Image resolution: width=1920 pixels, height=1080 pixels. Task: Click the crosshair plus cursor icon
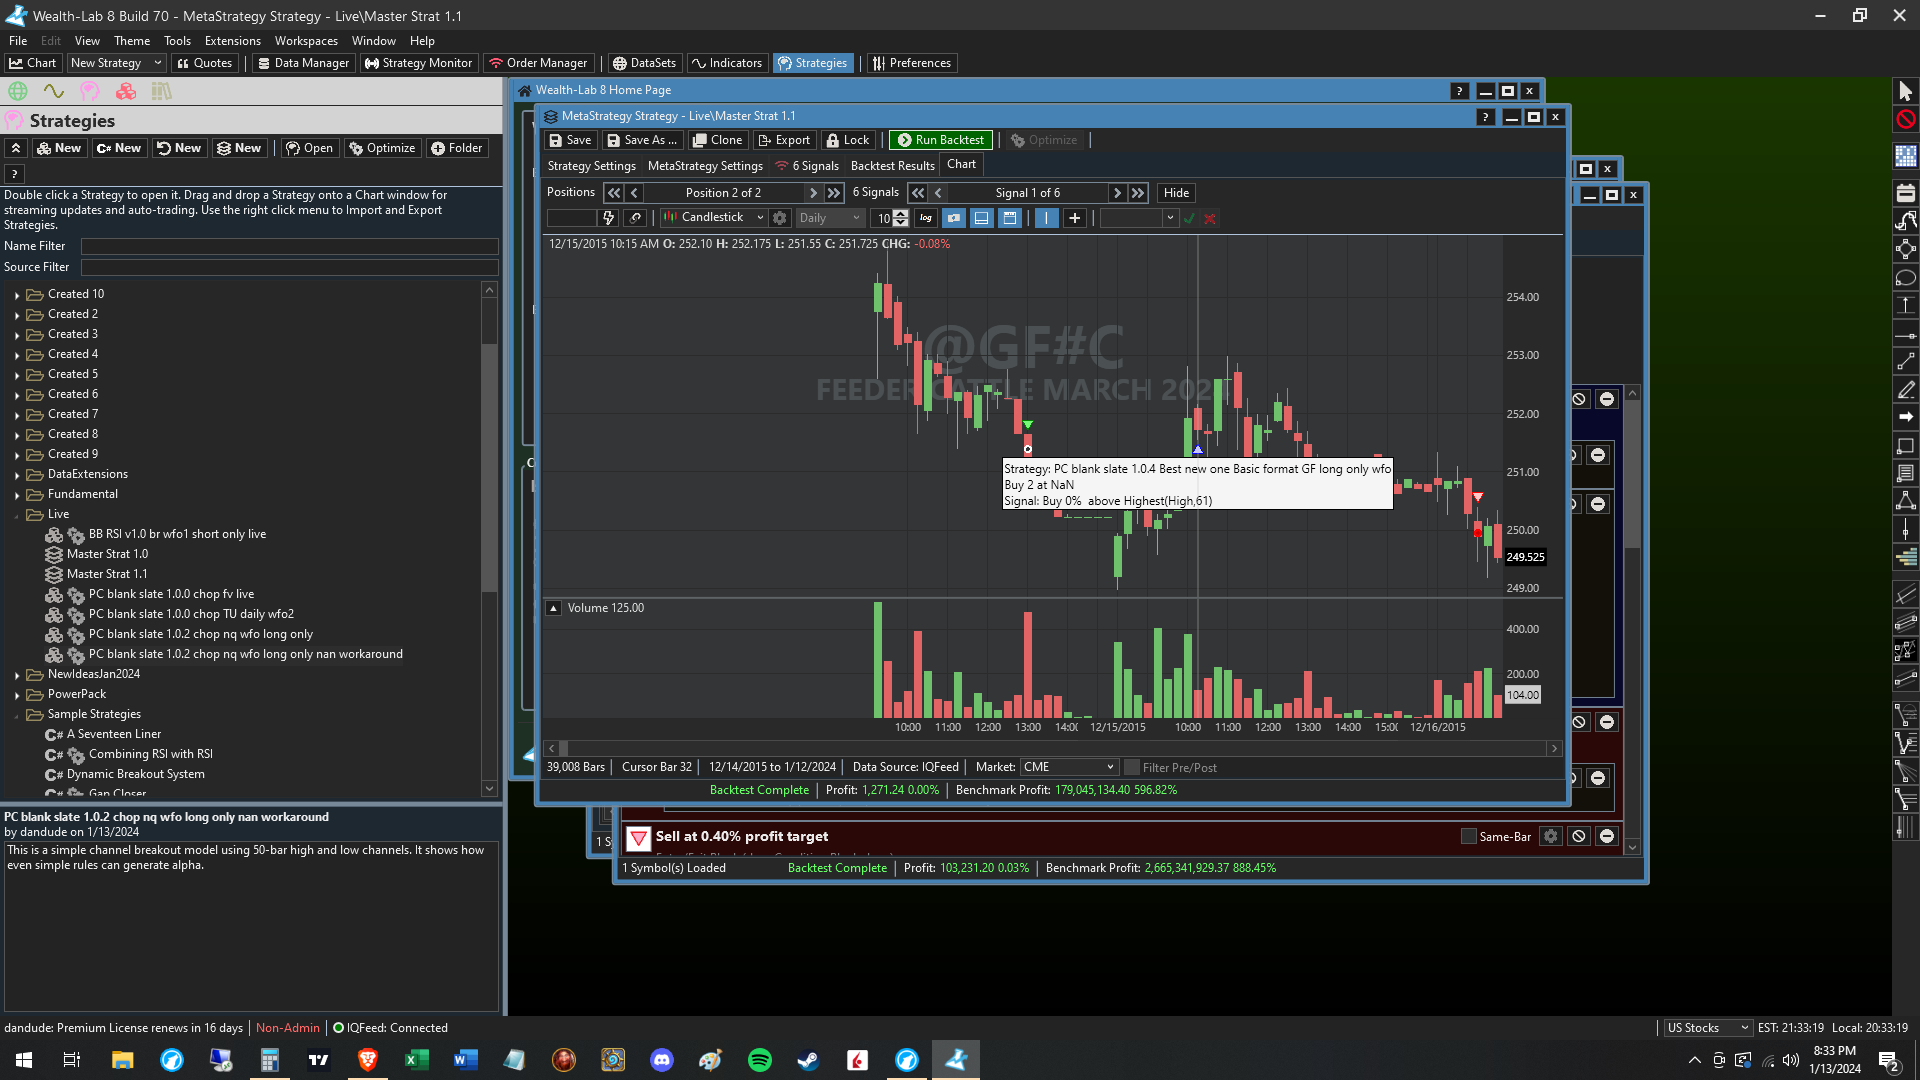[1074, 218]
